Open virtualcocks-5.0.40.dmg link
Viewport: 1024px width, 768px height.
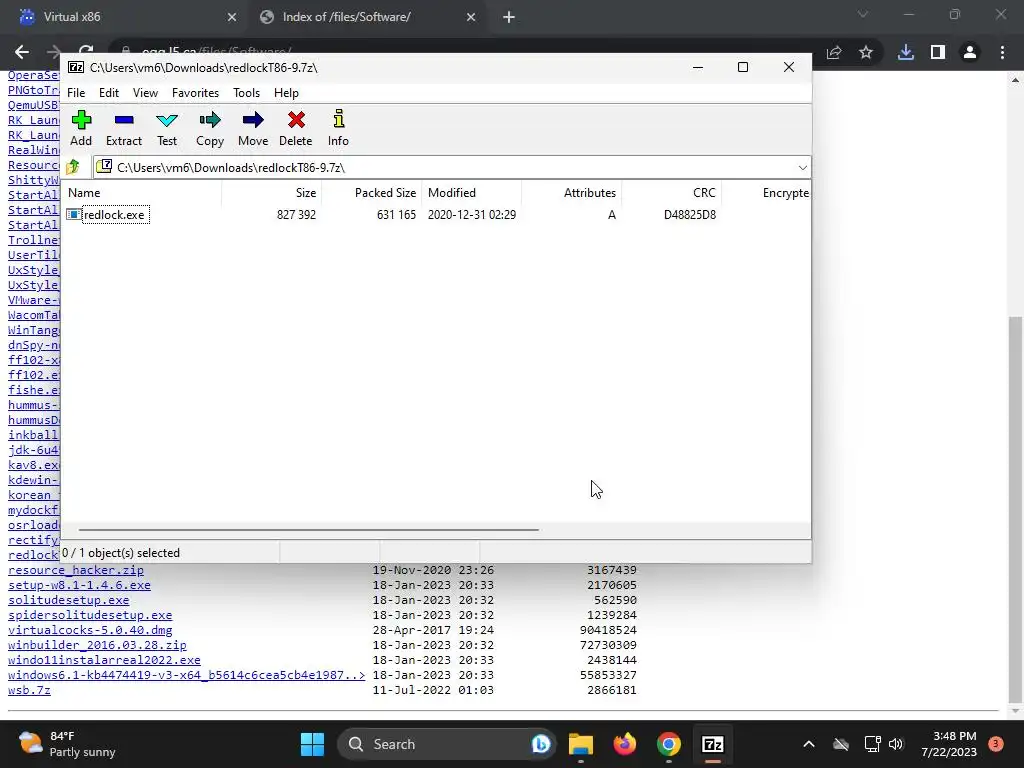[90, 630]
